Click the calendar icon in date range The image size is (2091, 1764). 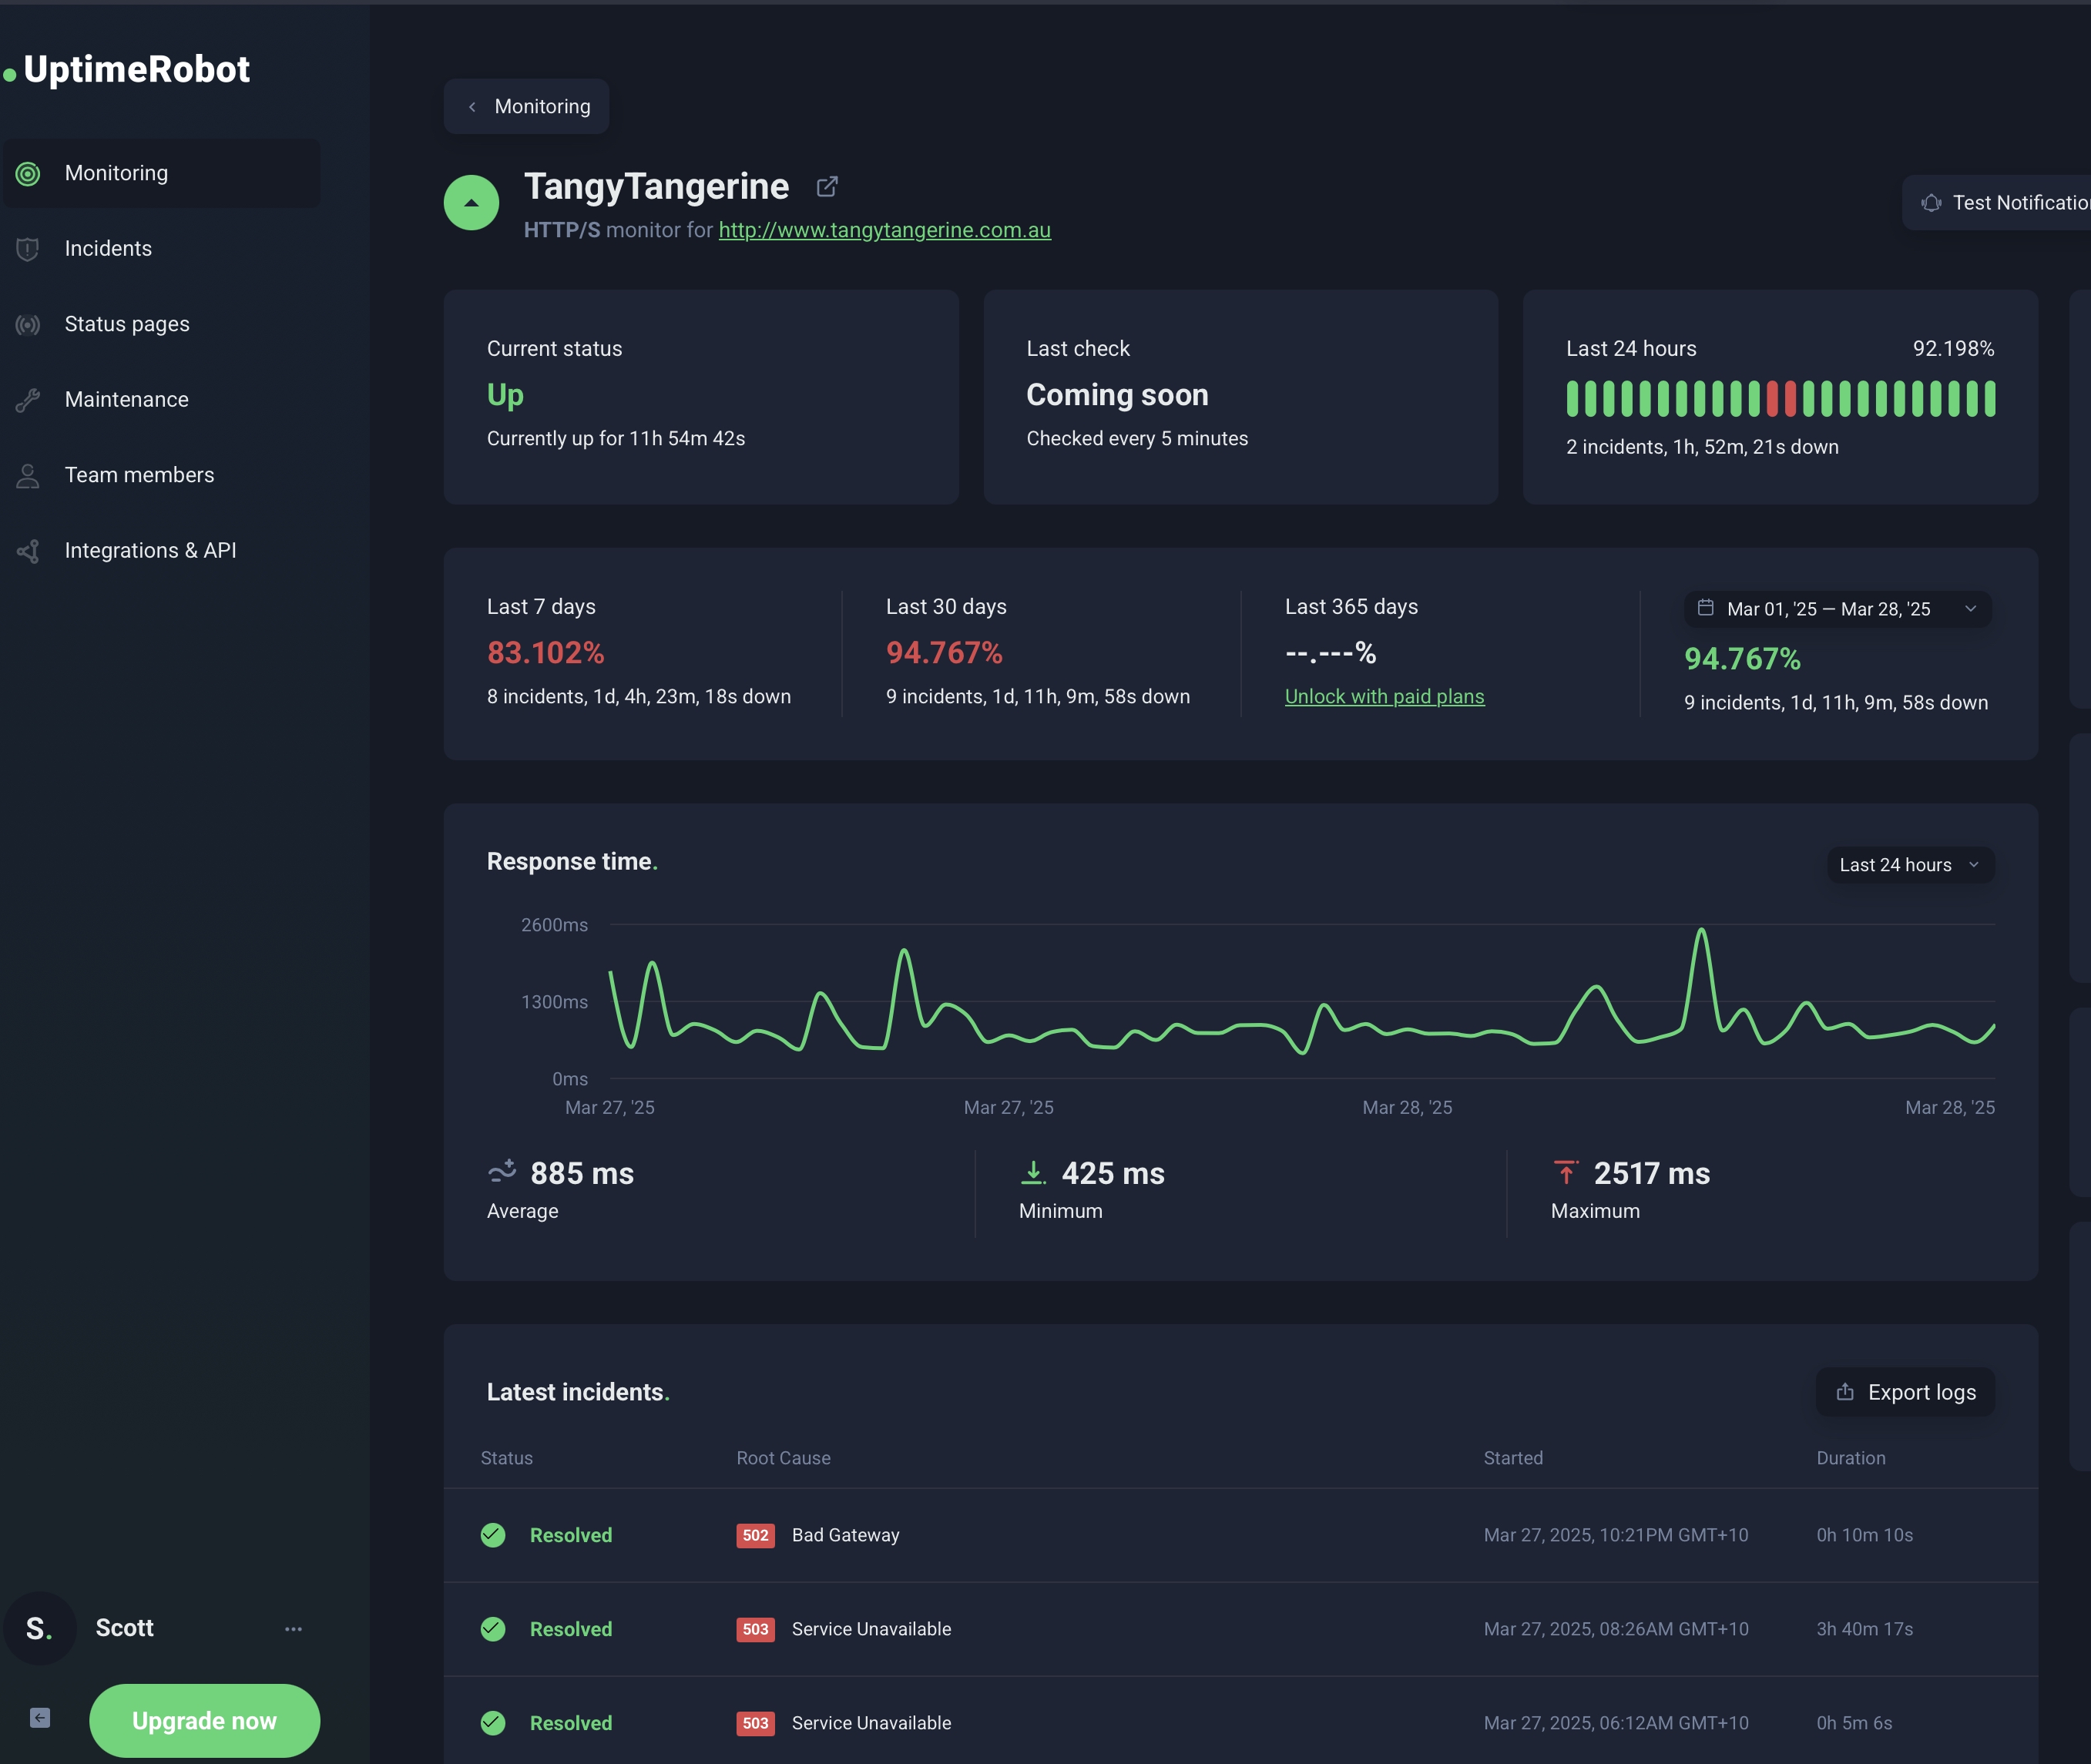pos(1706,608)
